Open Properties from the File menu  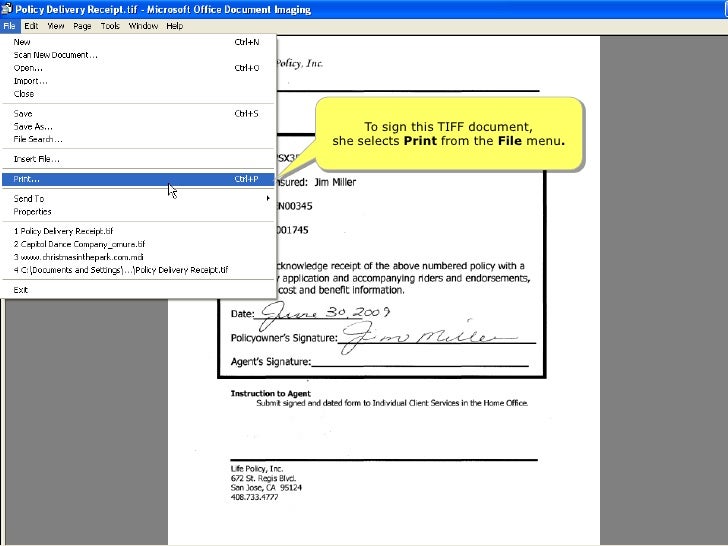coord(138,212)
